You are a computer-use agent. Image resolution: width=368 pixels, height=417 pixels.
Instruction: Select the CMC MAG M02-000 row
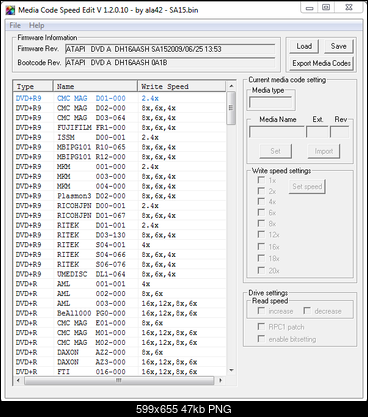[120, 342]
